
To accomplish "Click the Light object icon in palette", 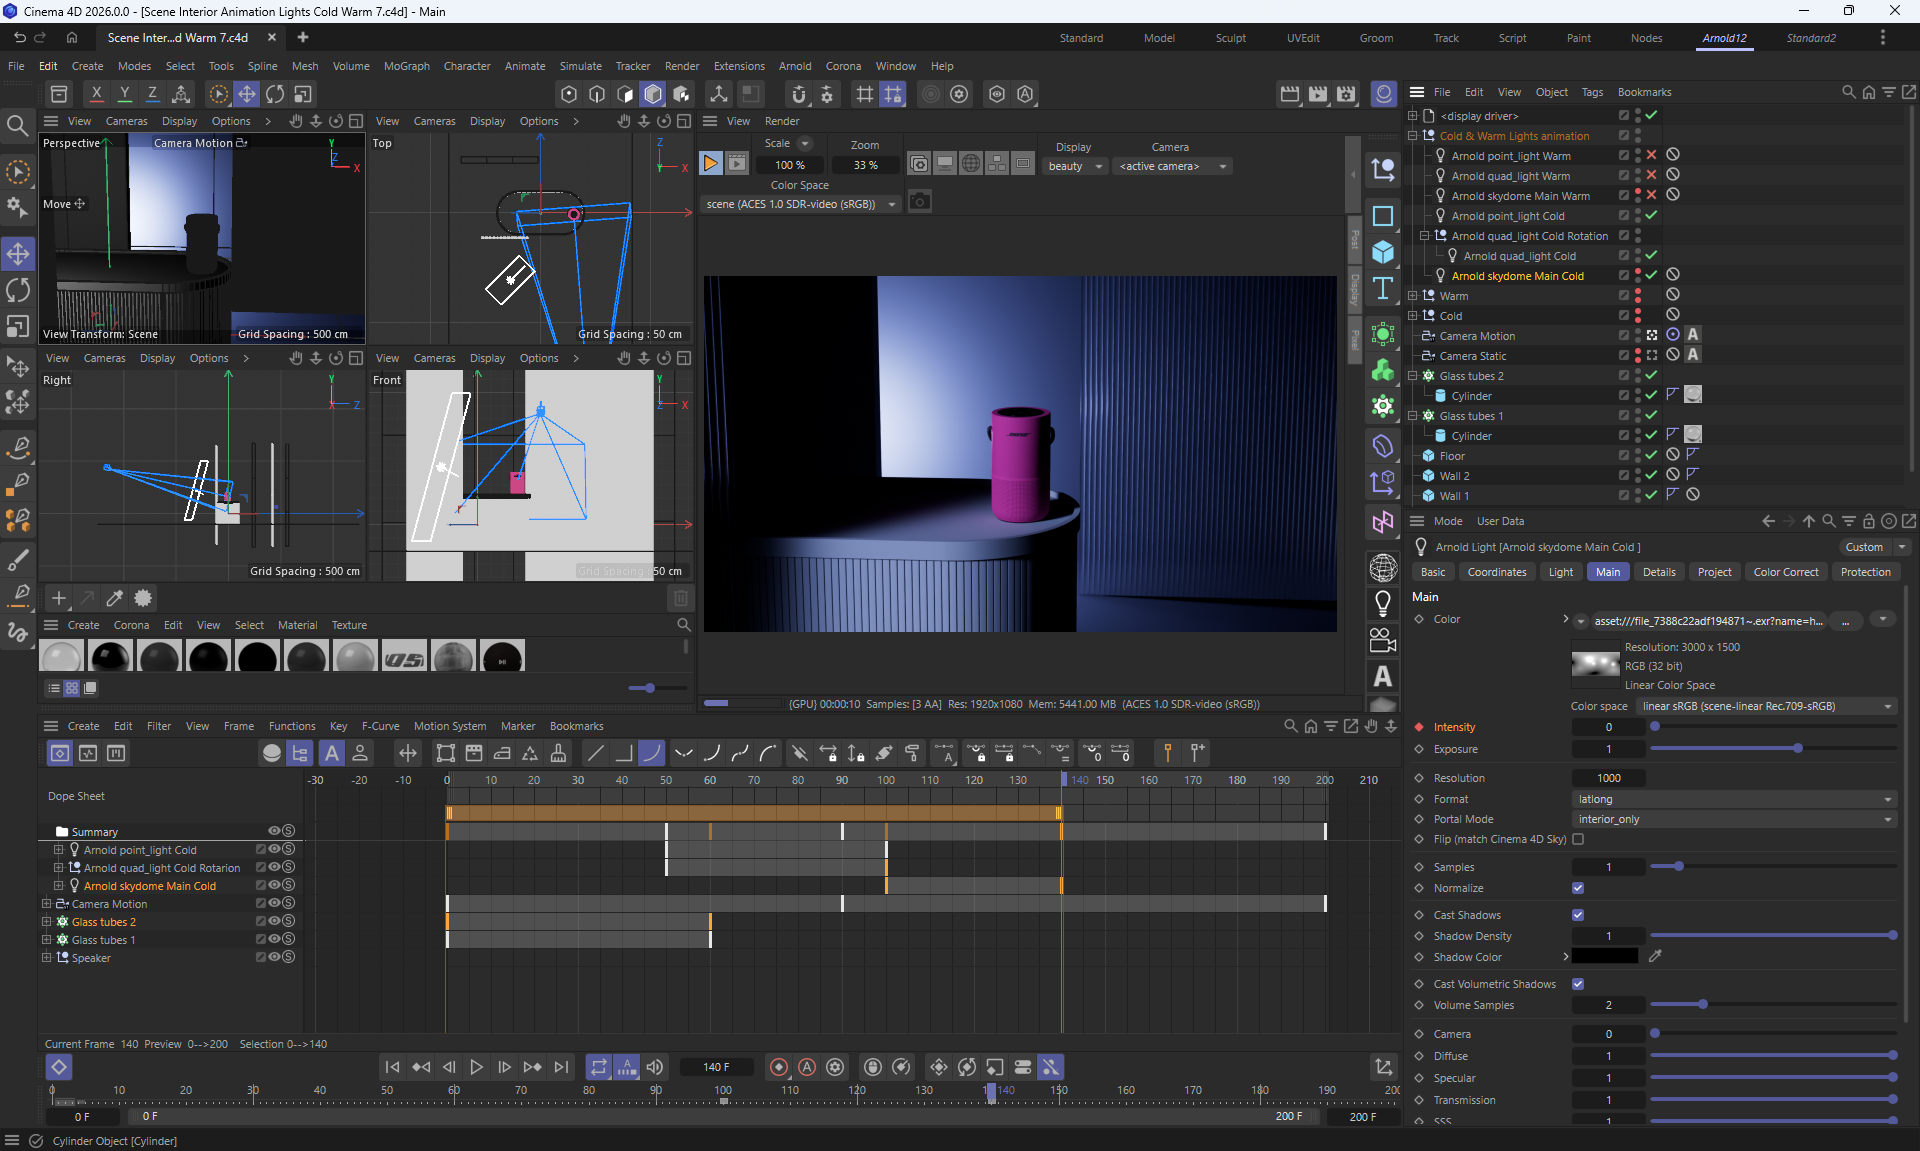I will (x=1383, y=603).
